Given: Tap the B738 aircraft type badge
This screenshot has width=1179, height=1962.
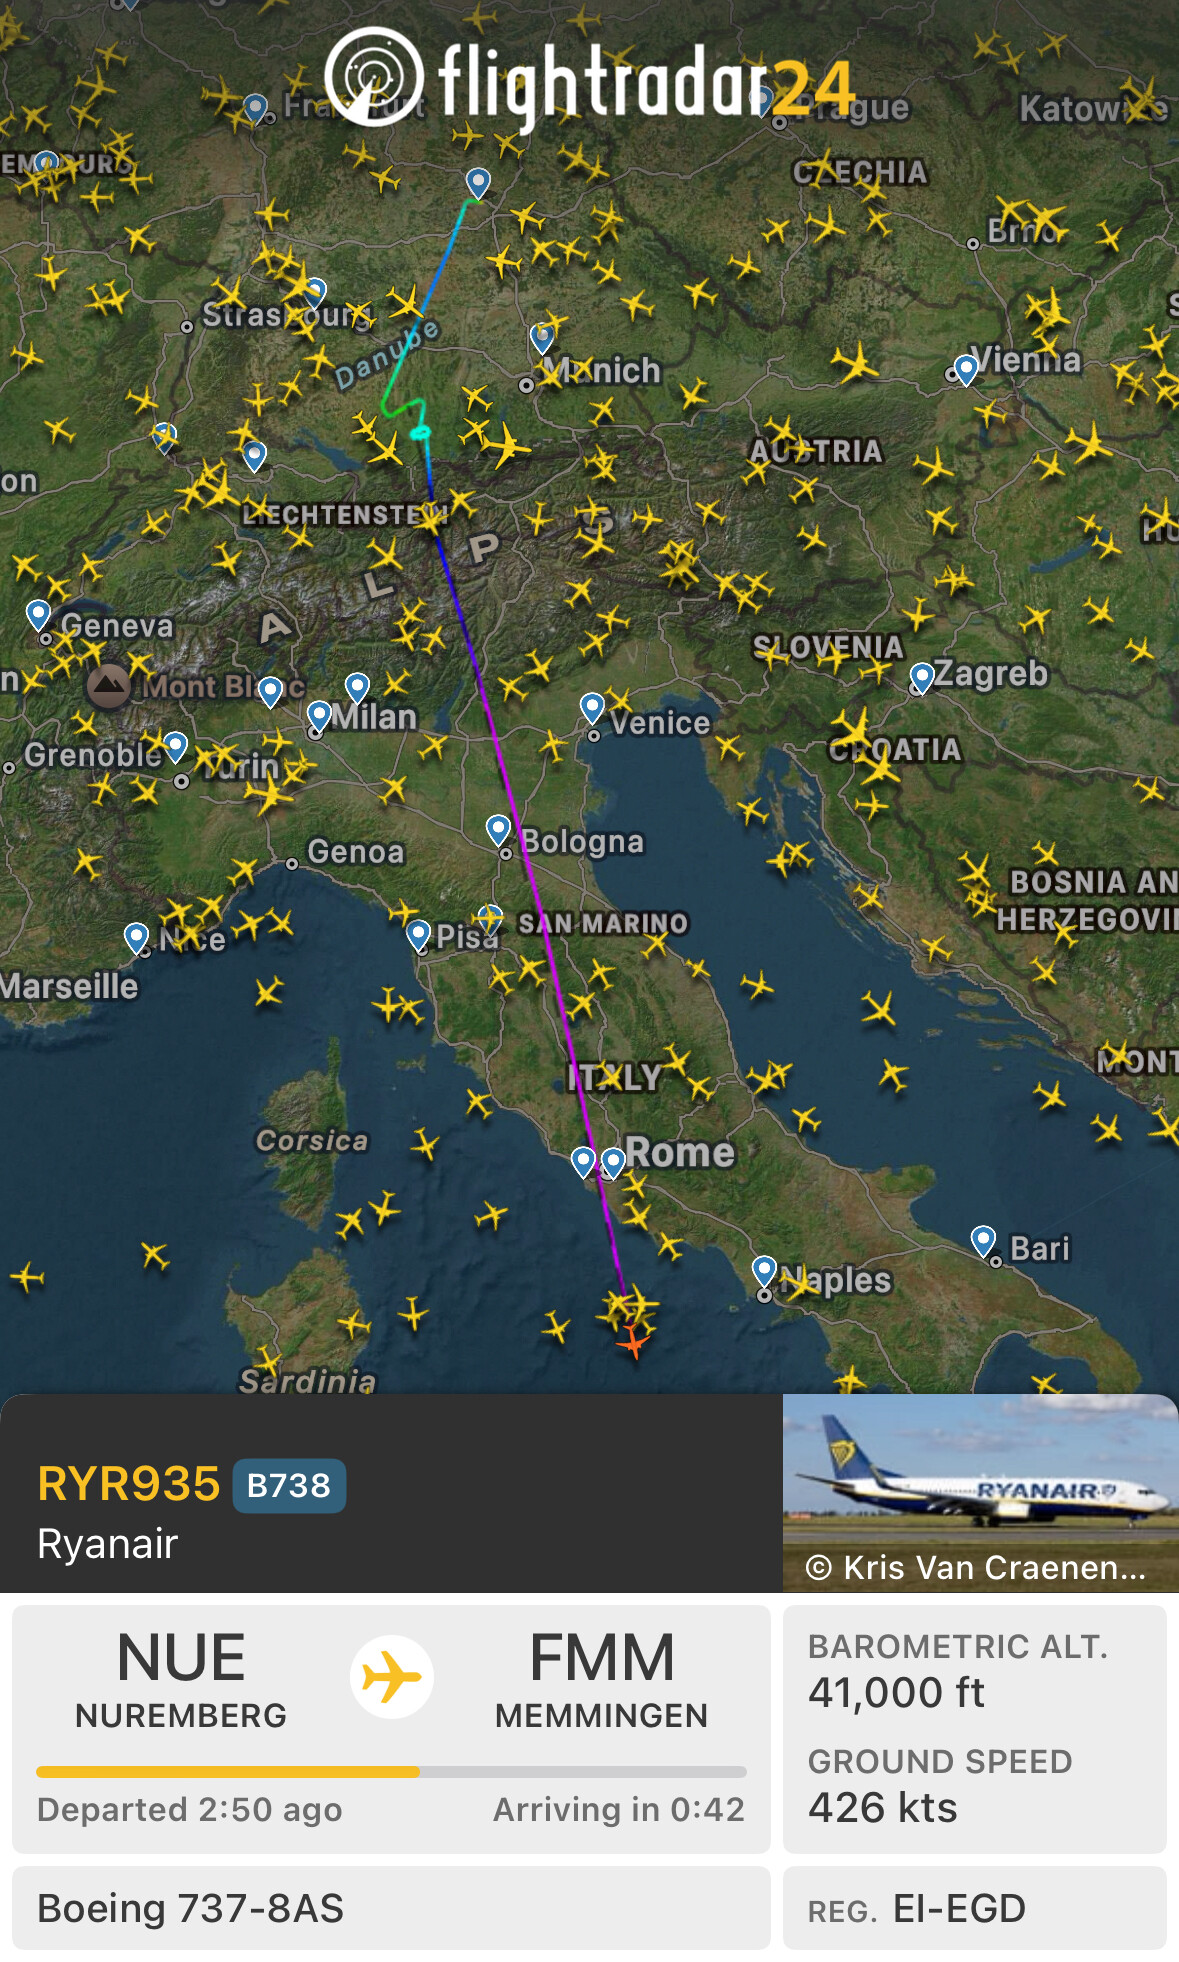Looking at the screenshot, I should [x=289, y=1486].
